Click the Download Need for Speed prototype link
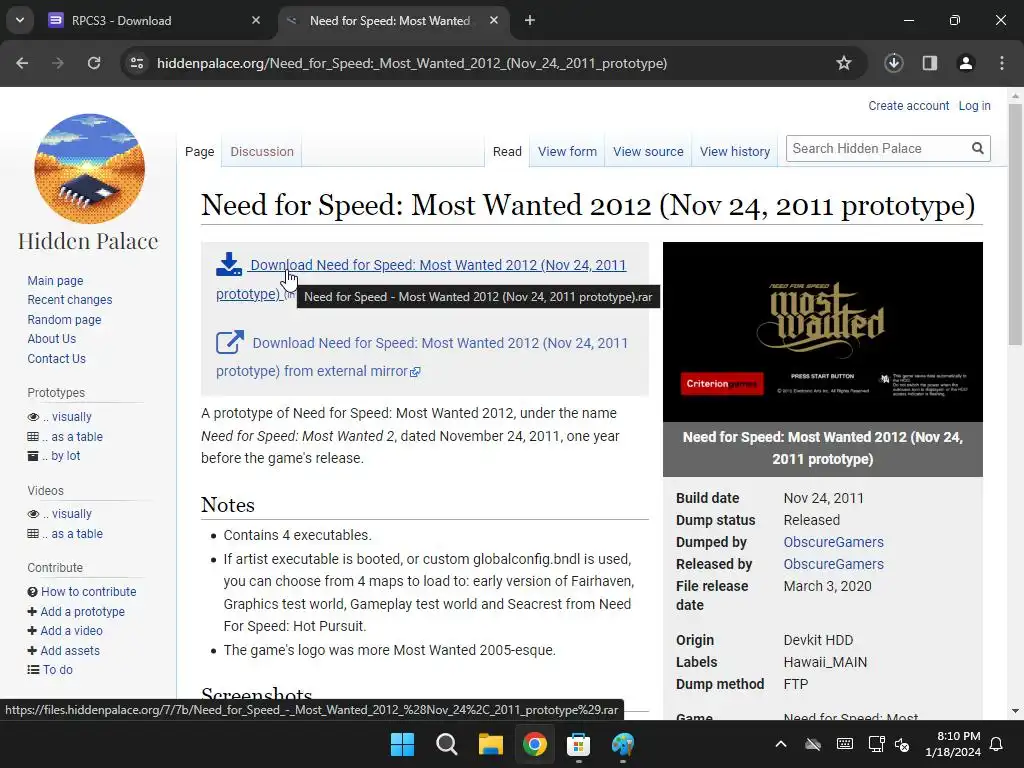1024x768 pixels. coord(438,265)
